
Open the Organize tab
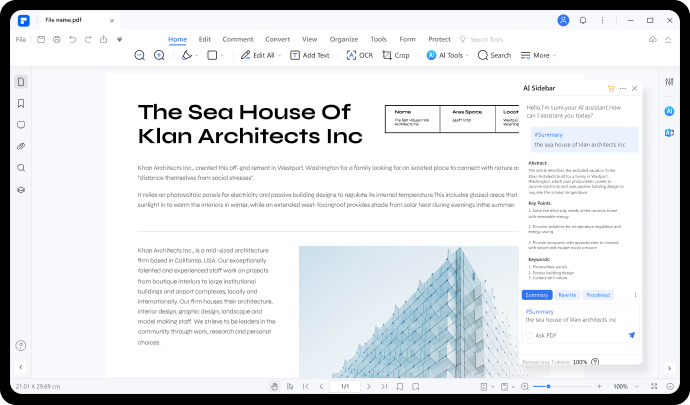point(344,39)
